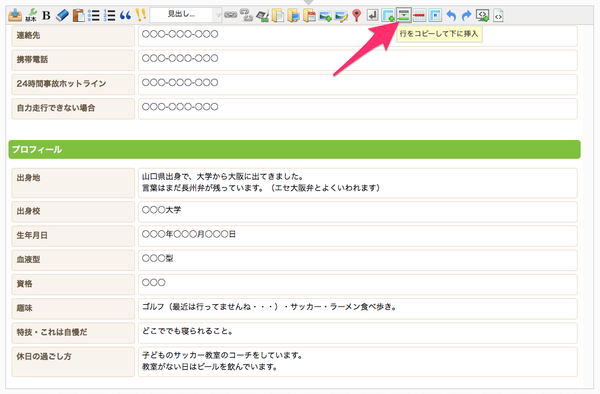Click the orange exclamation marks icon
Image resolution: width=600 pixels, height=394 pixels.
pyautogui.click(x=140, y=15)
